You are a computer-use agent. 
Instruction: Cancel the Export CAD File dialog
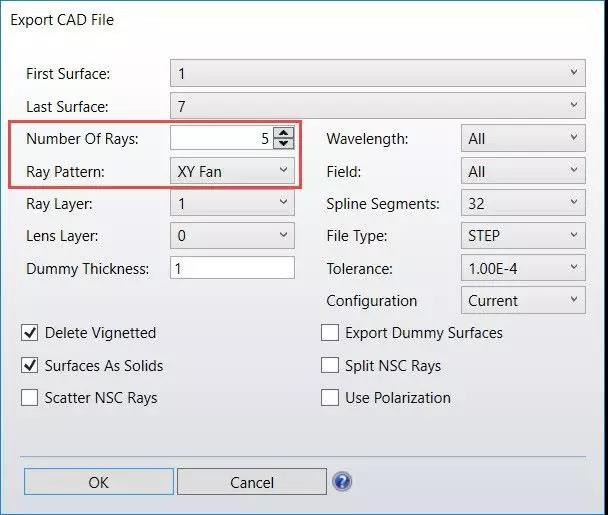252,482
